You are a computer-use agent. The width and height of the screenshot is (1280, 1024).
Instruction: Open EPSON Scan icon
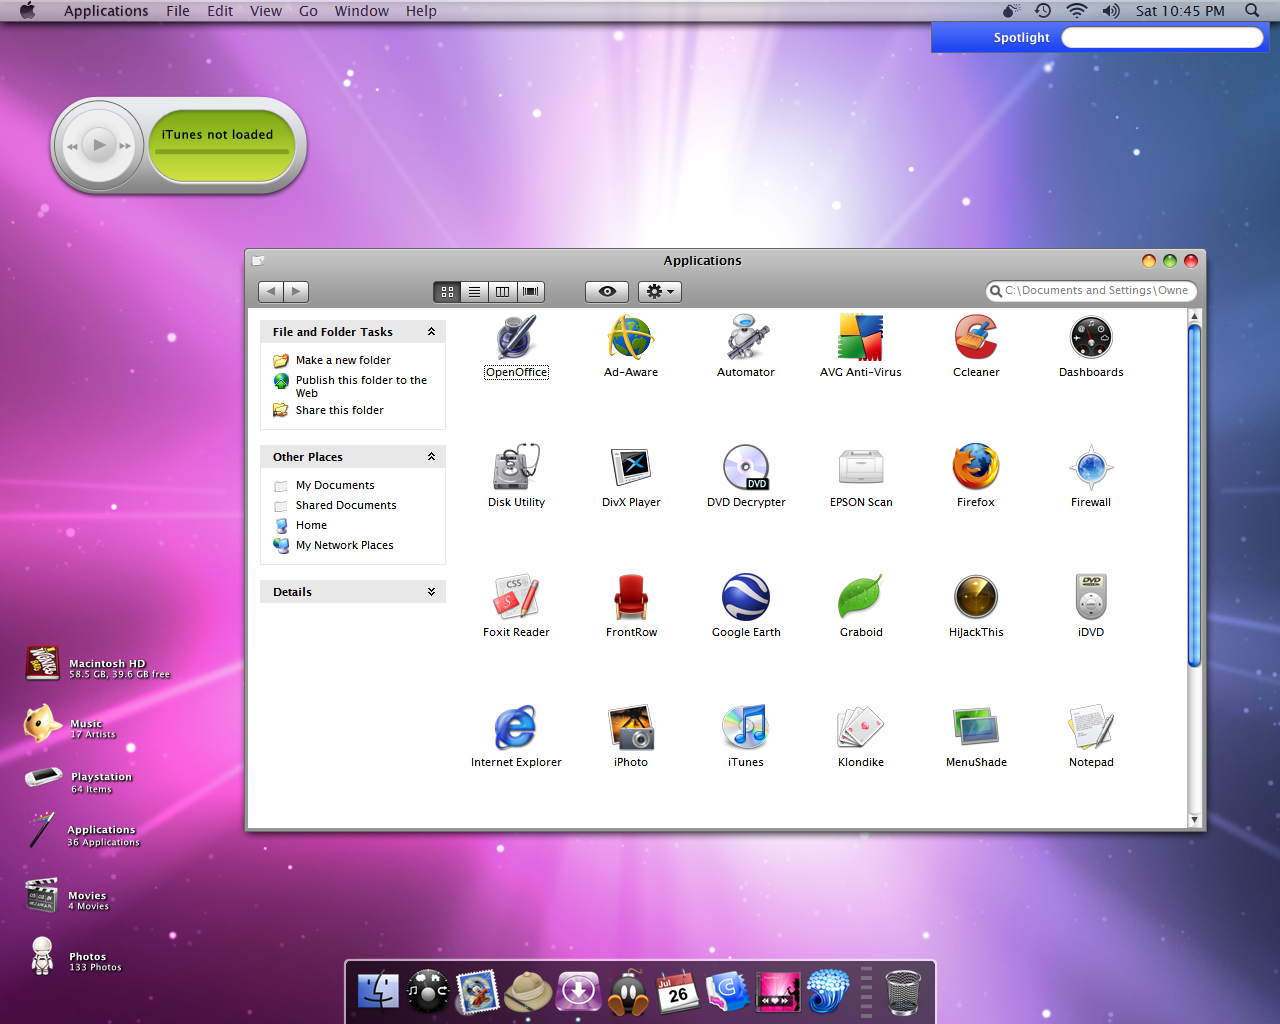861,468
